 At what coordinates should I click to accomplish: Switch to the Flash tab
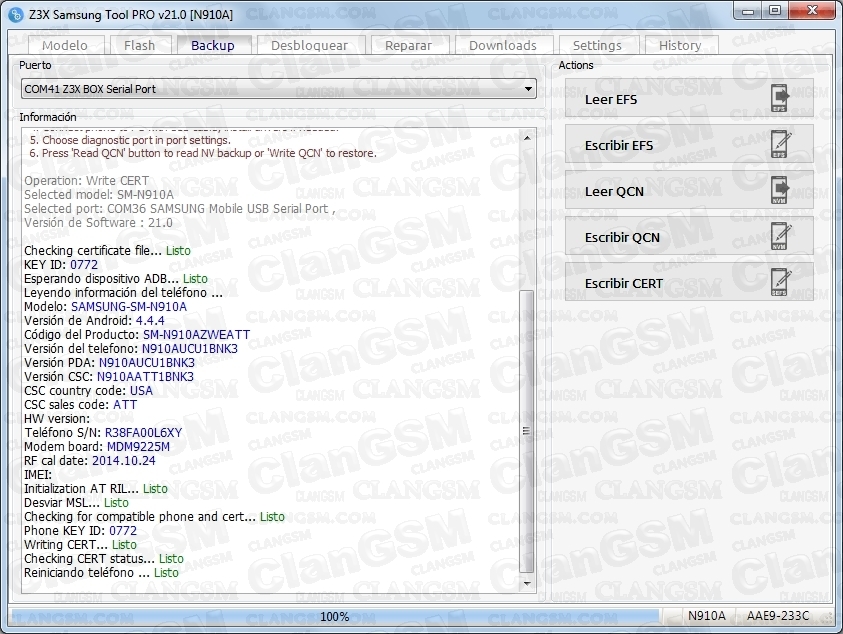[140, 45]
